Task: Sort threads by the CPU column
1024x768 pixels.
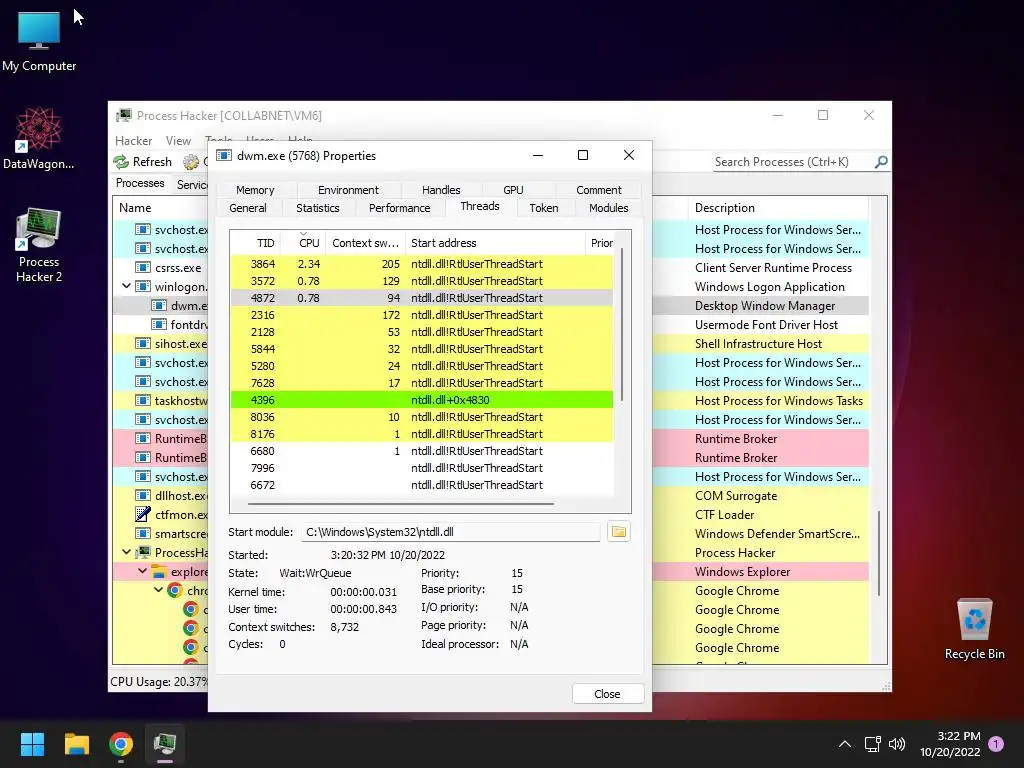Action: tap(304, 243)
